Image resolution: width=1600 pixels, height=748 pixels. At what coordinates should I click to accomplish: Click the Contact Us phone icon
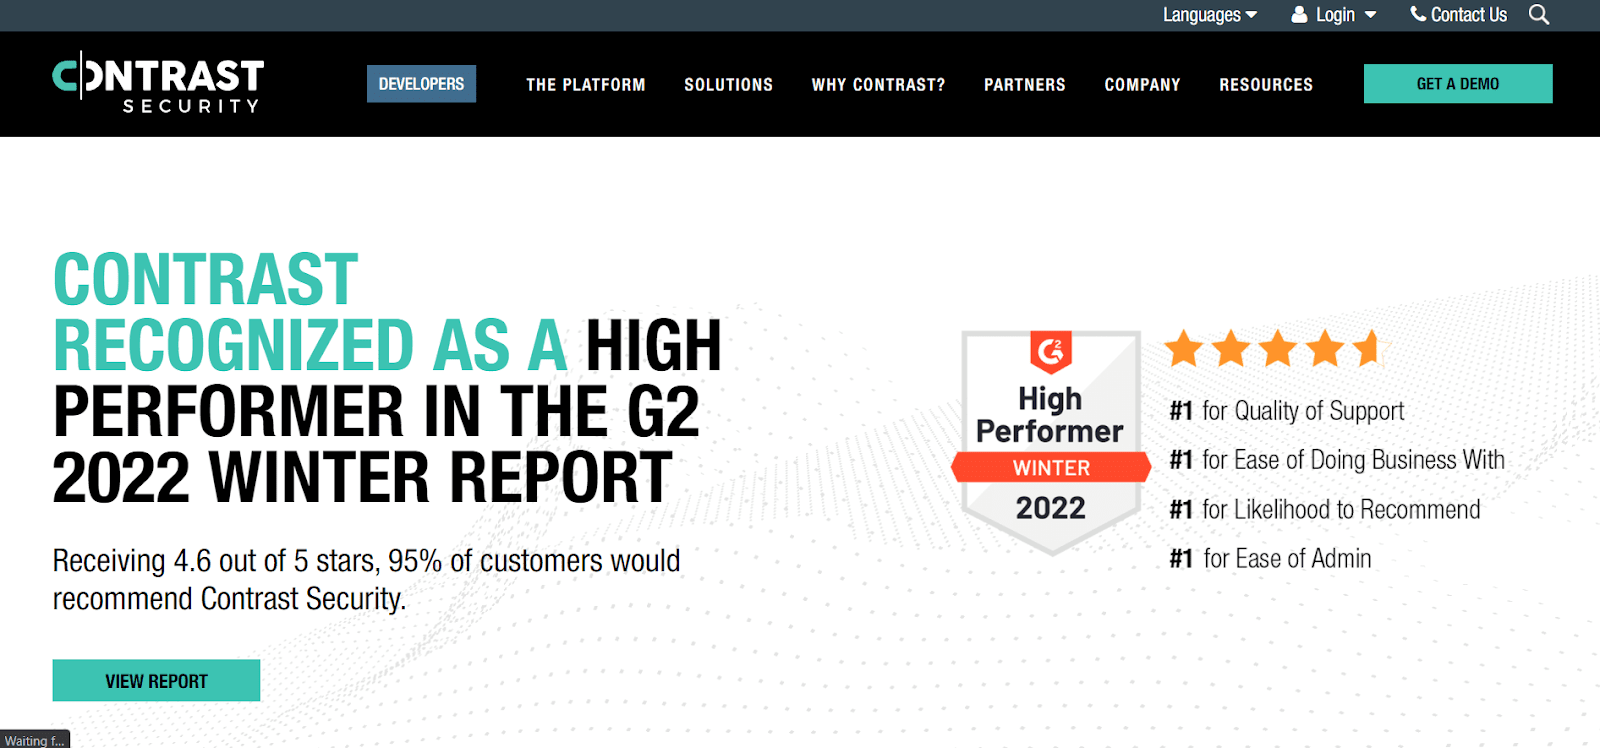(x=1418, y=14)
